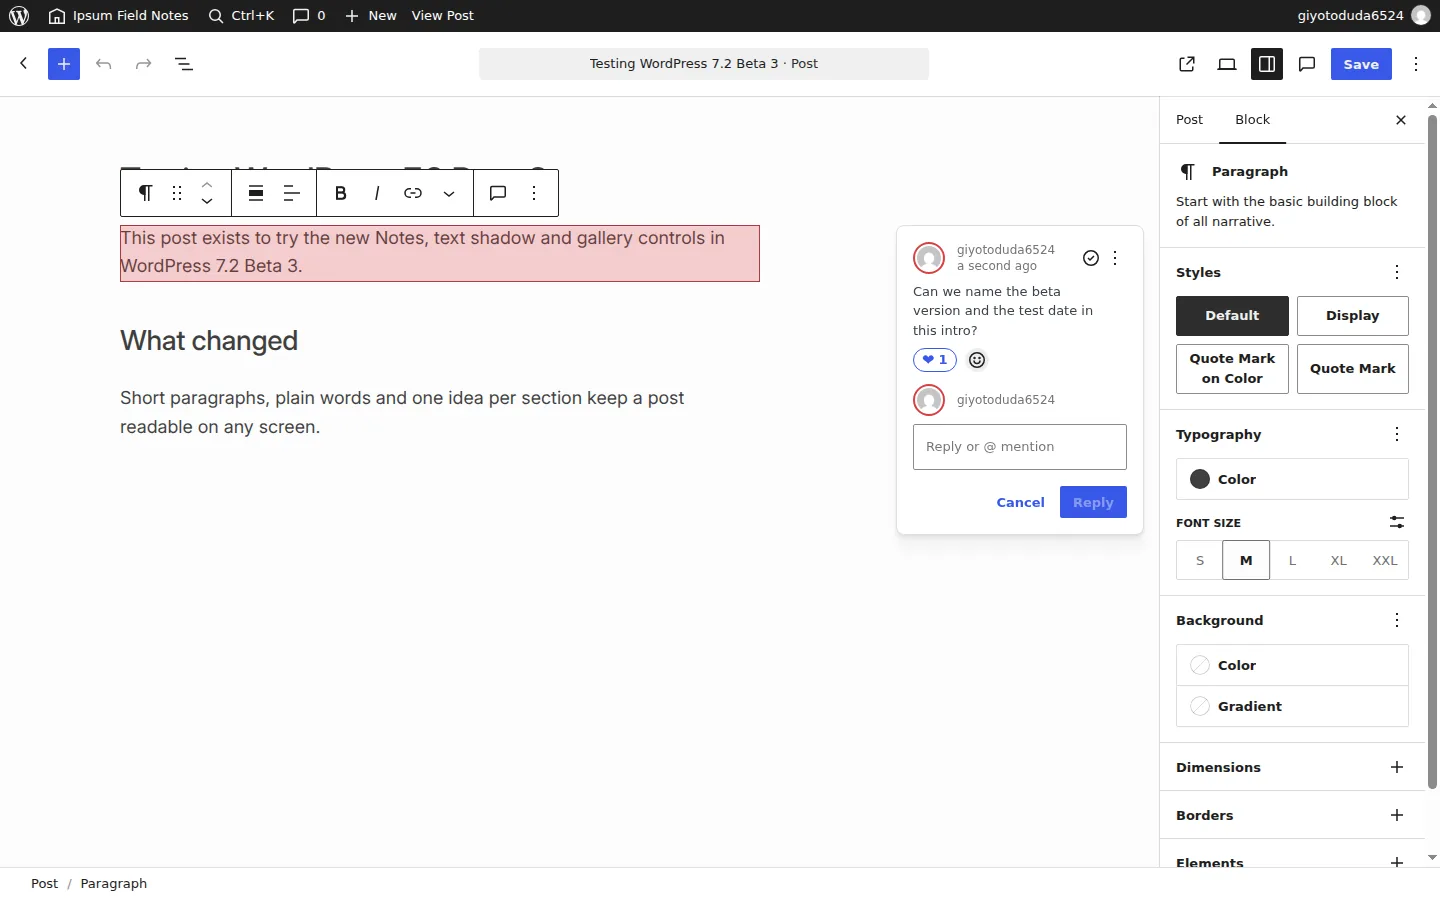Select the Block tab
The height and width of the screenshot is (900, 1440).
1252,120
